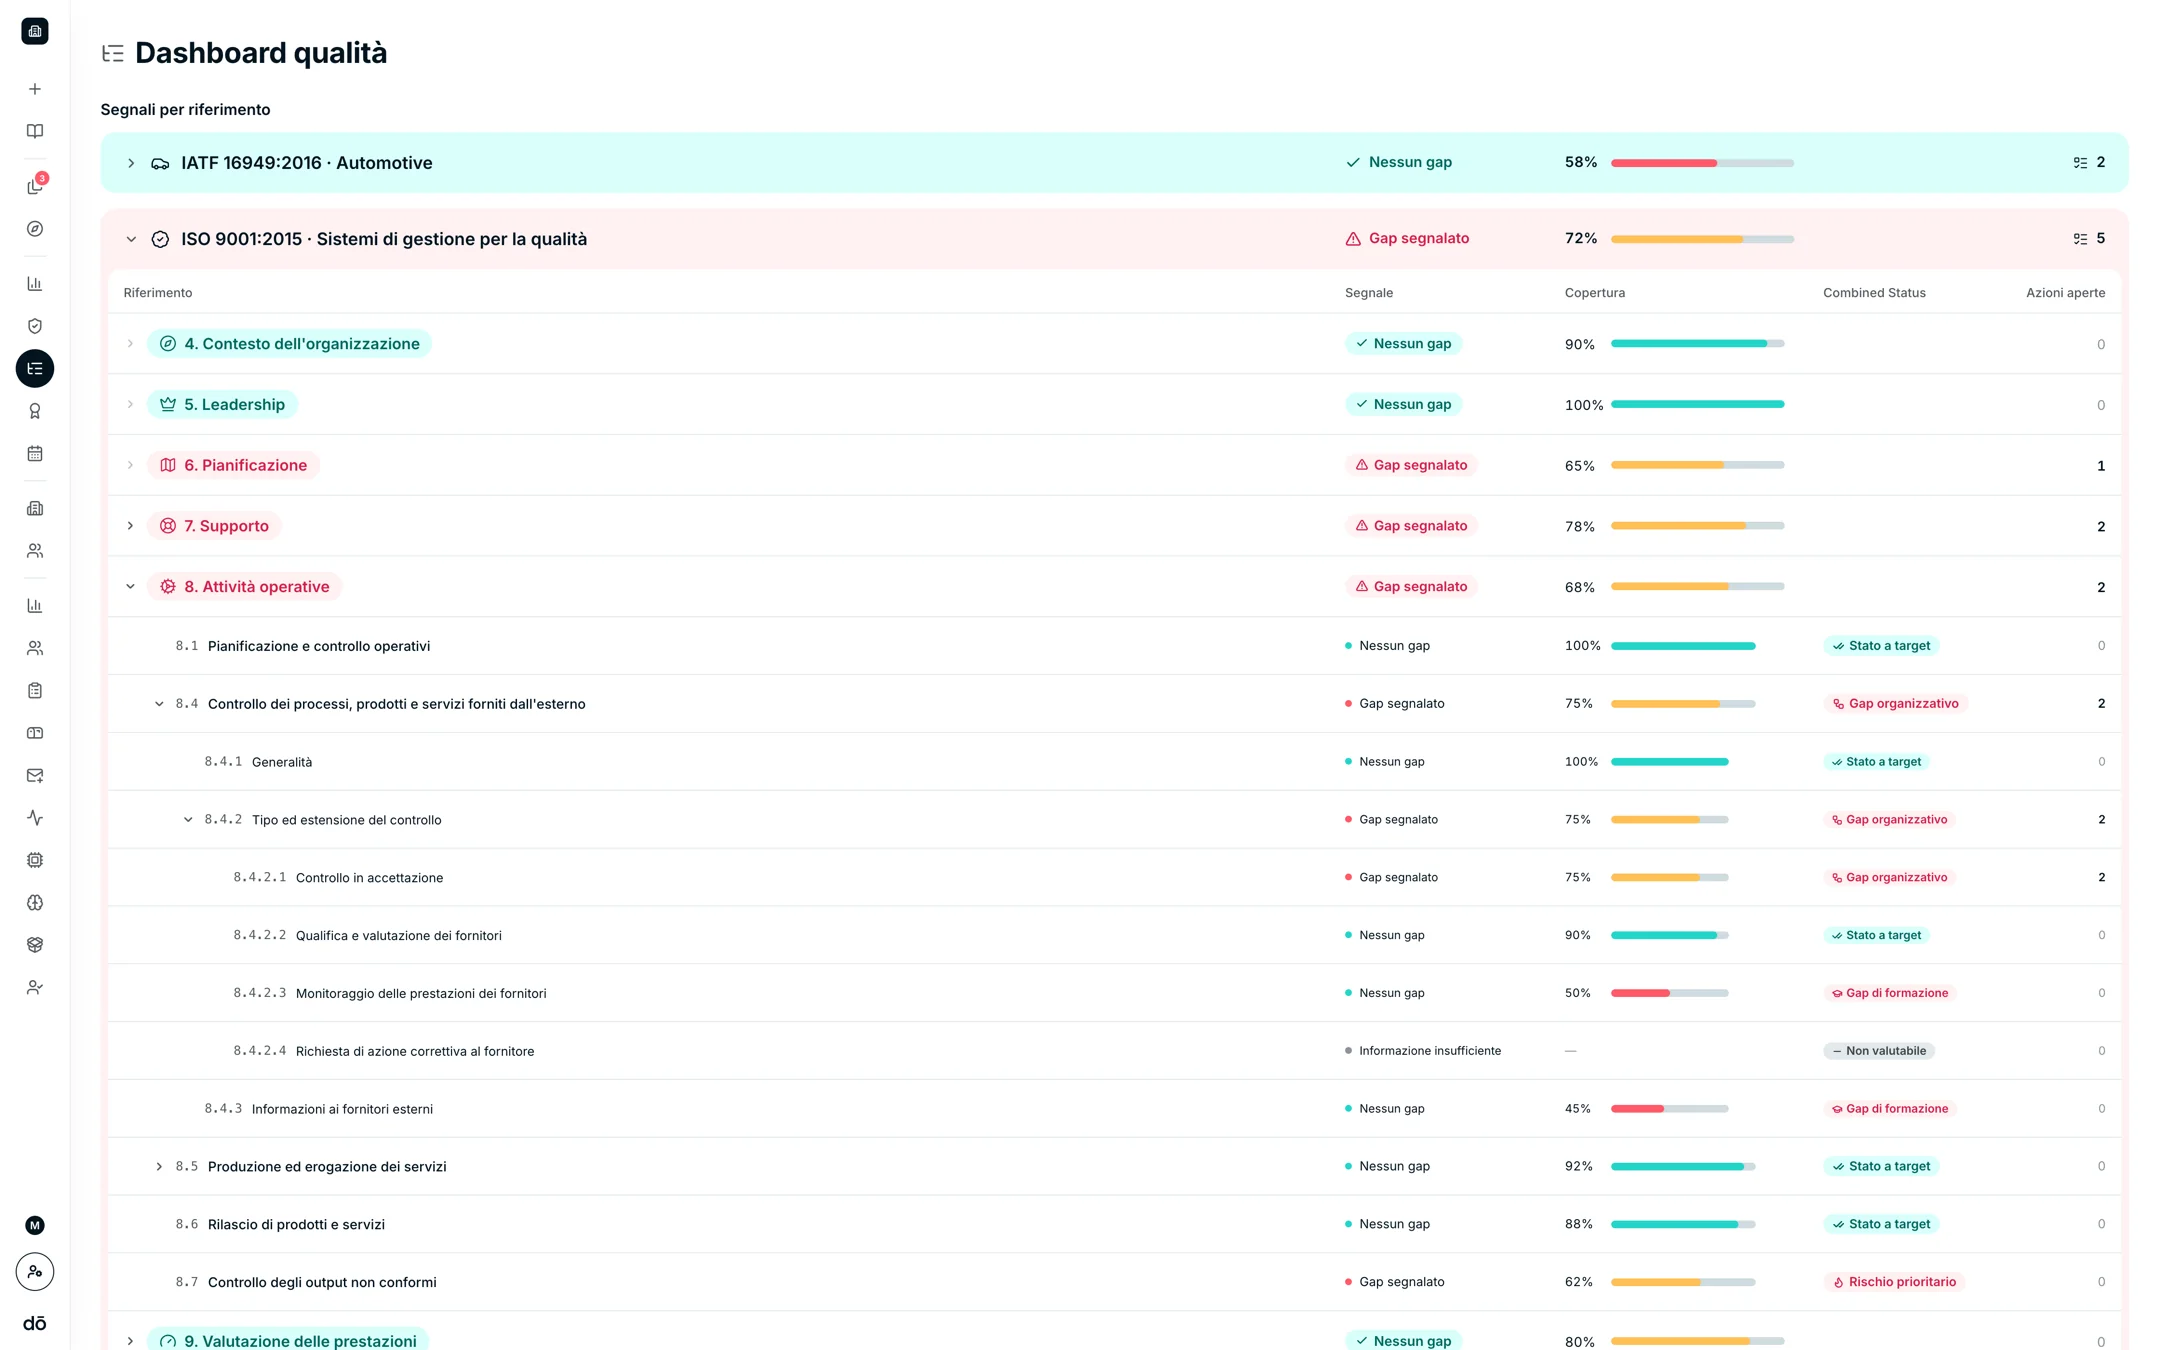Click the Non valutabile status badge
The width and height of the screenshot is (2160, 1350).
[1878, 1051]
